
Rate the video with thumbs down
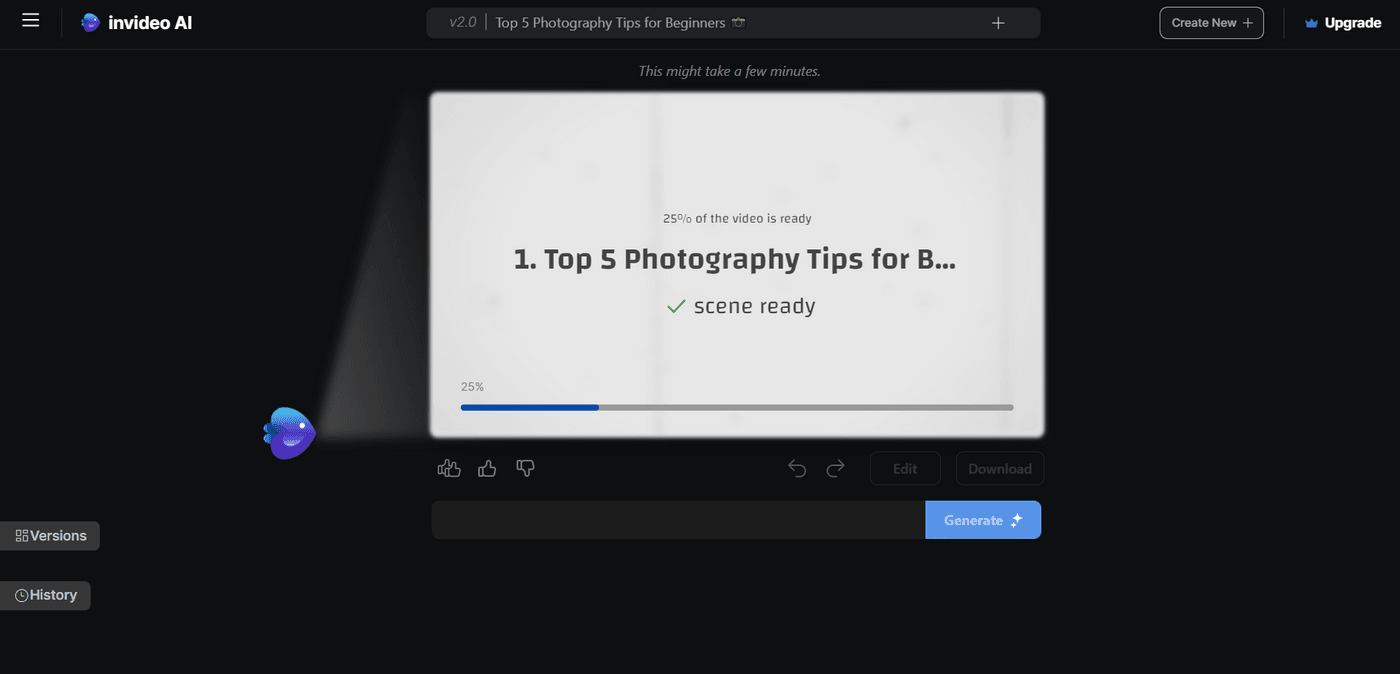pyautogui.click(x=525, y=467)
